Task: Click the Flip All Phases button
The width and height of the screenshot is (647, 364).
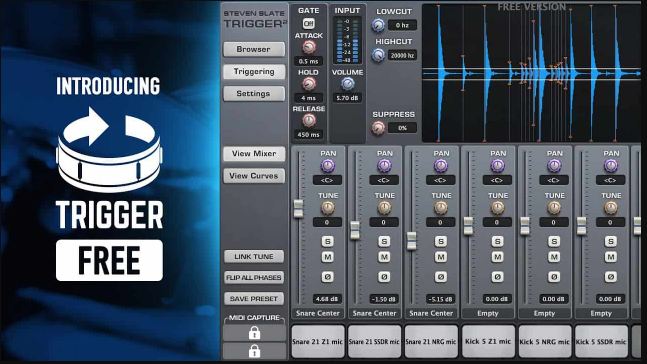Action: (x=254, y=277)
